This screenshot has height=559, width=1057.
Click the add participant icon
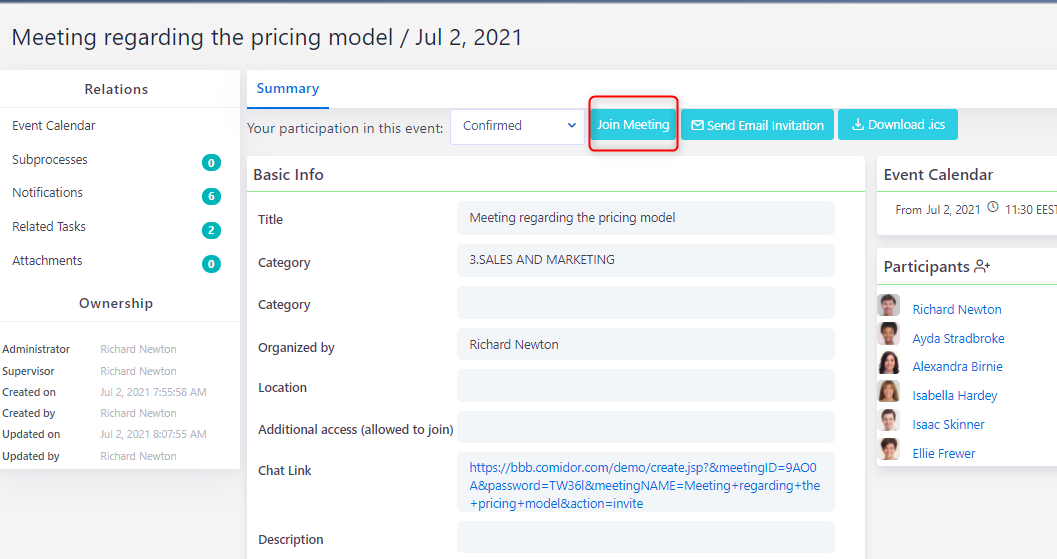[x=982, y=267]
